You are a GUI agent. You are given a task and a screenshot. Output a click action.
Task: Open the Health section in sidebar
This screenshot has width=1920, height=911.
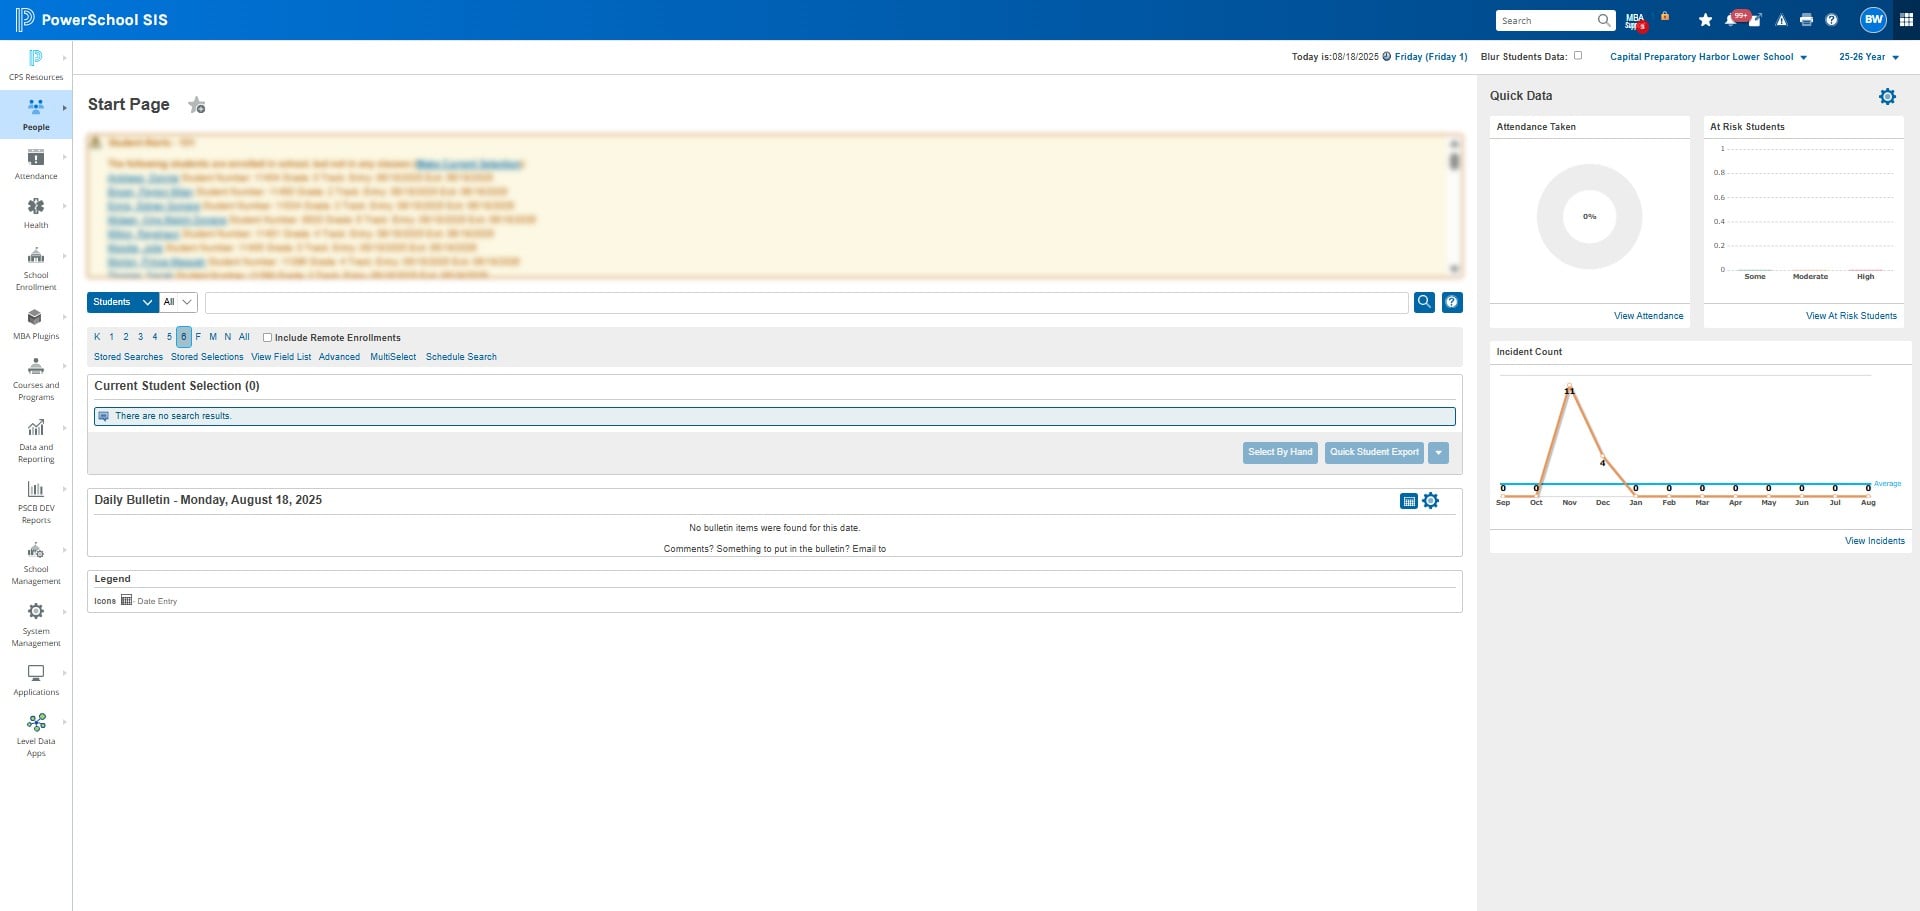[x=36, y=213]
